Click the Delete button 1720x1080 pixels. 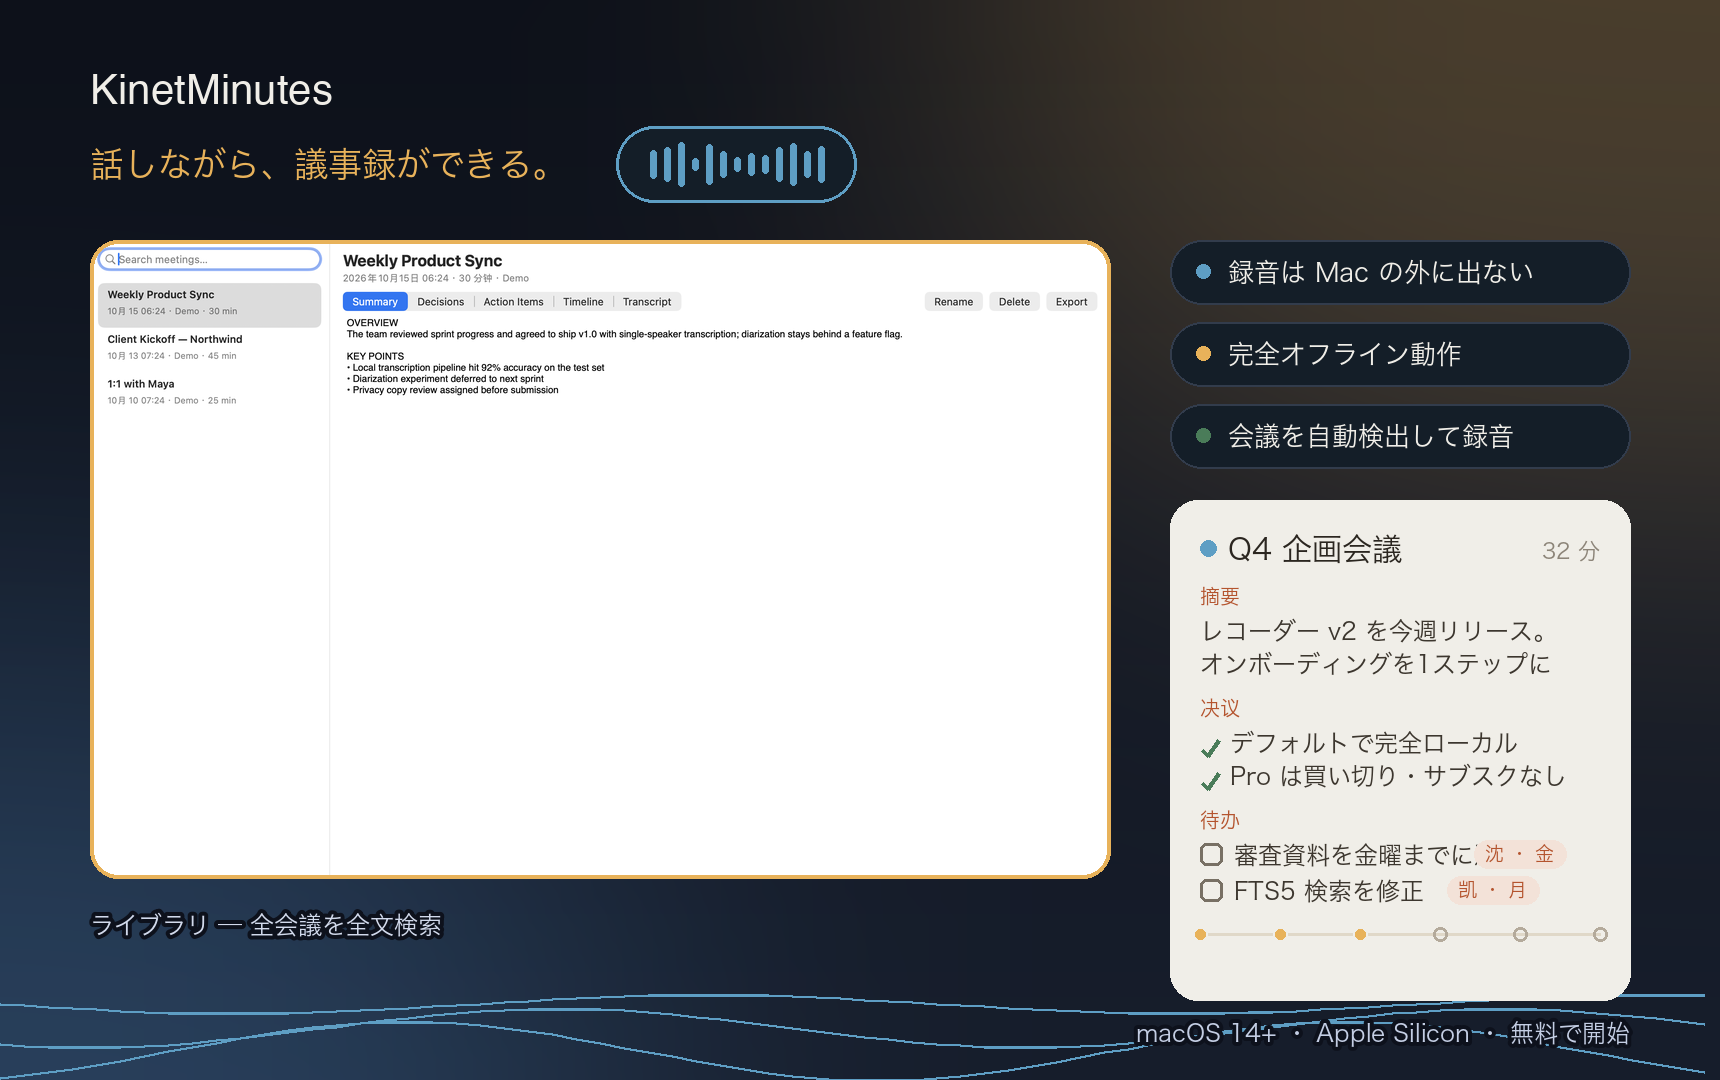pos(1014,301)
